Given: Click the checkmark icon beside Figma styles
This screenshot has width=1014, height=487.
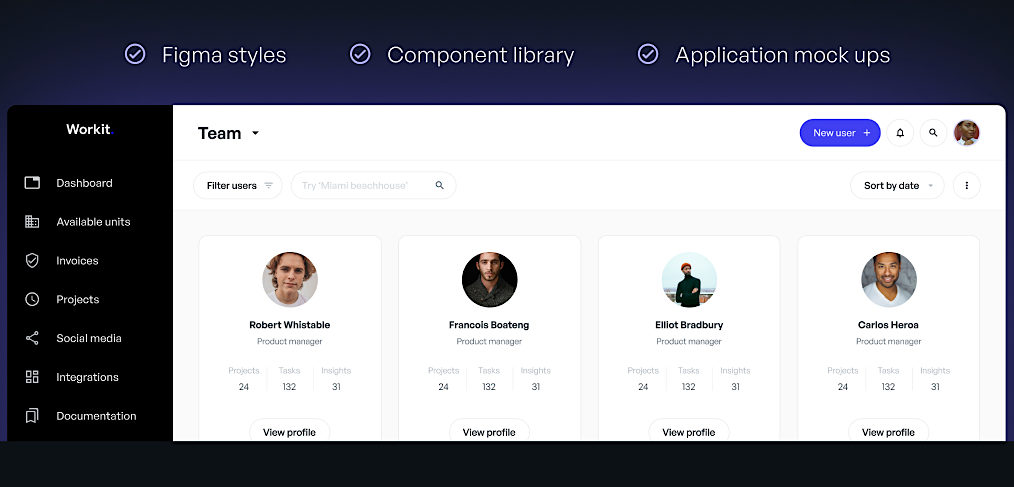Looking at the screenshot, I should click(135, 54).
